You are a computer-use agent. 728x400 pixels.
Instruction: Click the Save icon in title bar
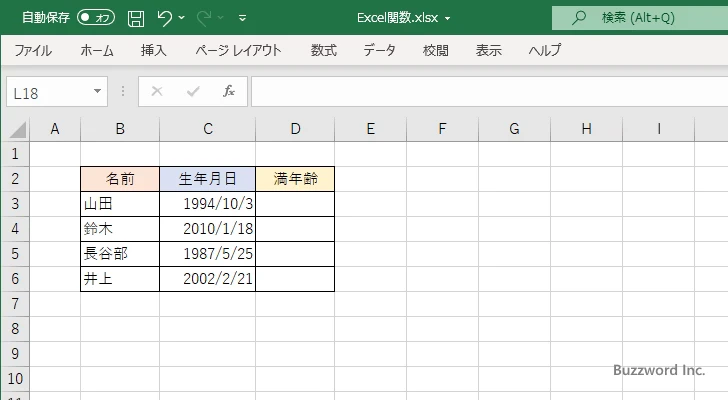click(x=136, y=18)
